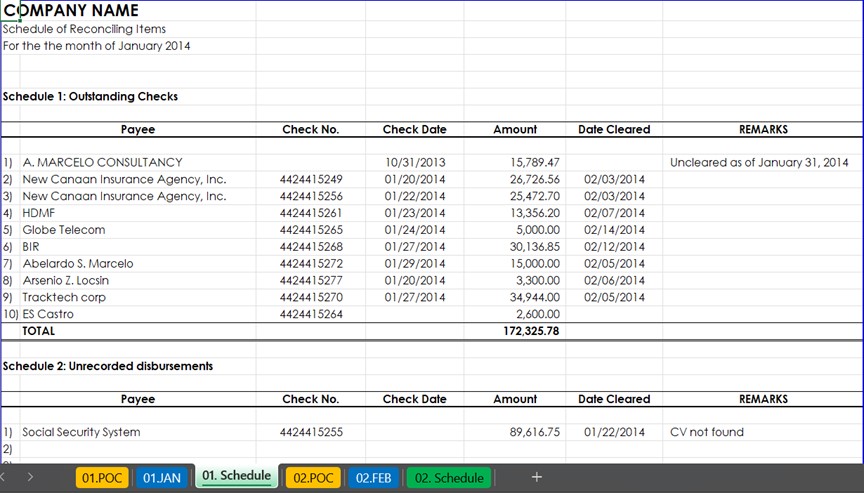
Task: Select check number 4424415265
Action: point(311,230)
